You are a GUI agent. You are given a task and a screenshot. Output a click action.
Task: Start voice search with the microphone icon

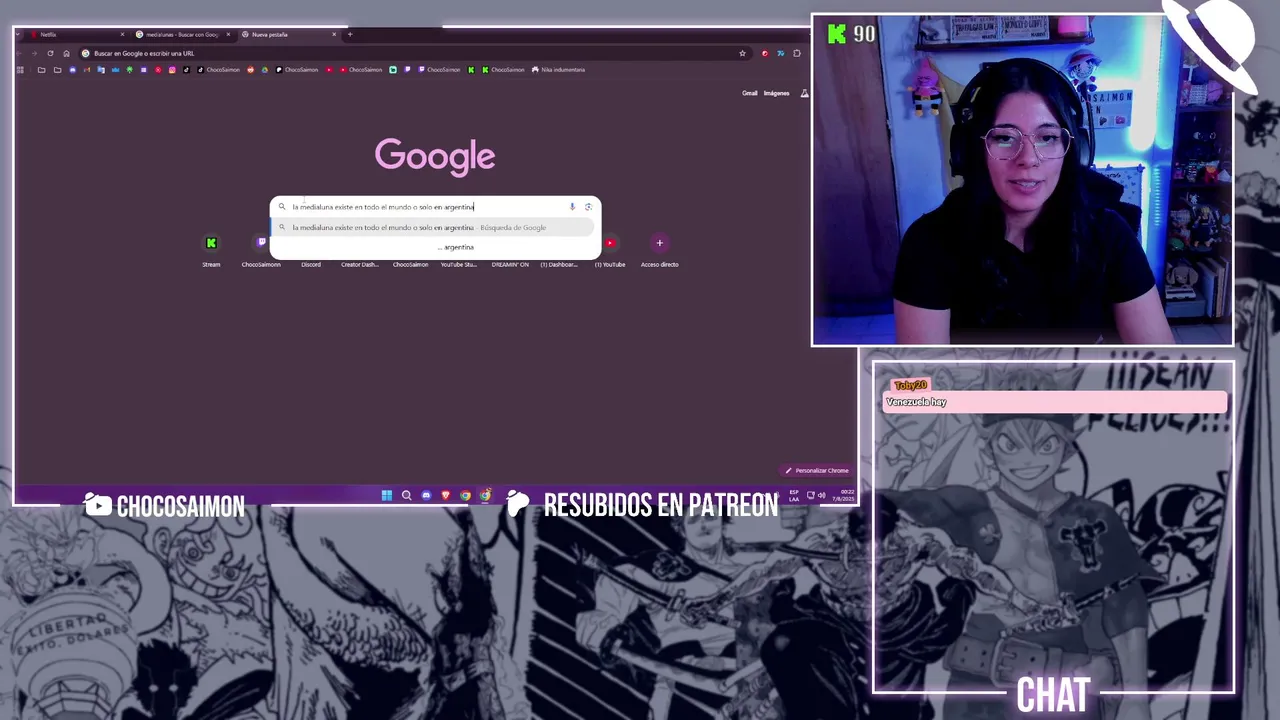(x=572, y=207)
